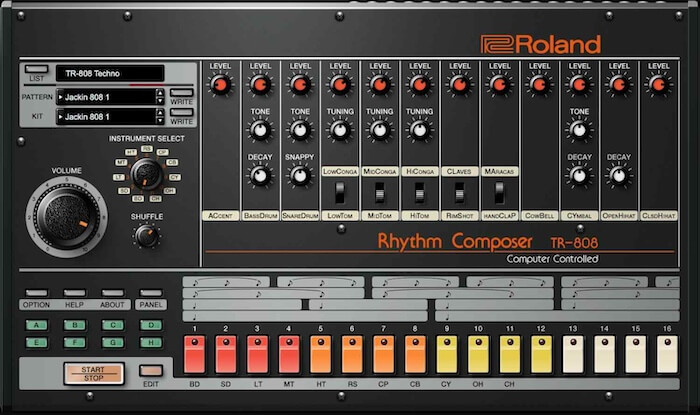
Task: Click the Snare Drum Snappy knob
Action: tap(300, 175)
